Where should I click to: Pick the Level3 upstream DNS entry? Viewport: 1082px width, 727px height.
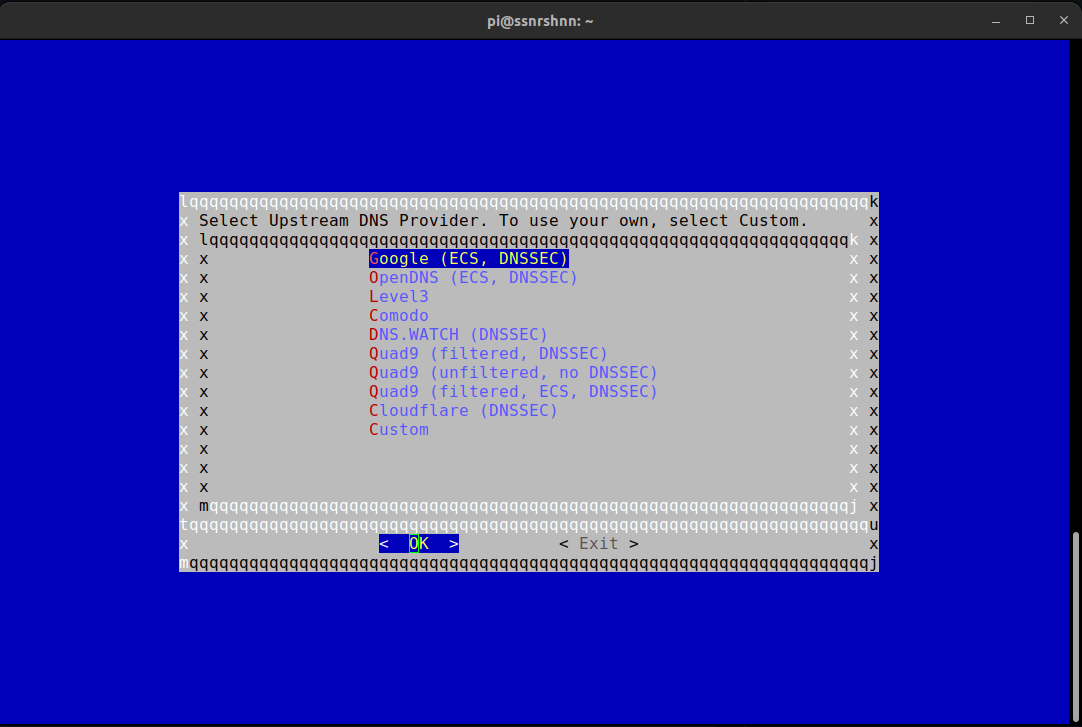tap(399, 296)
